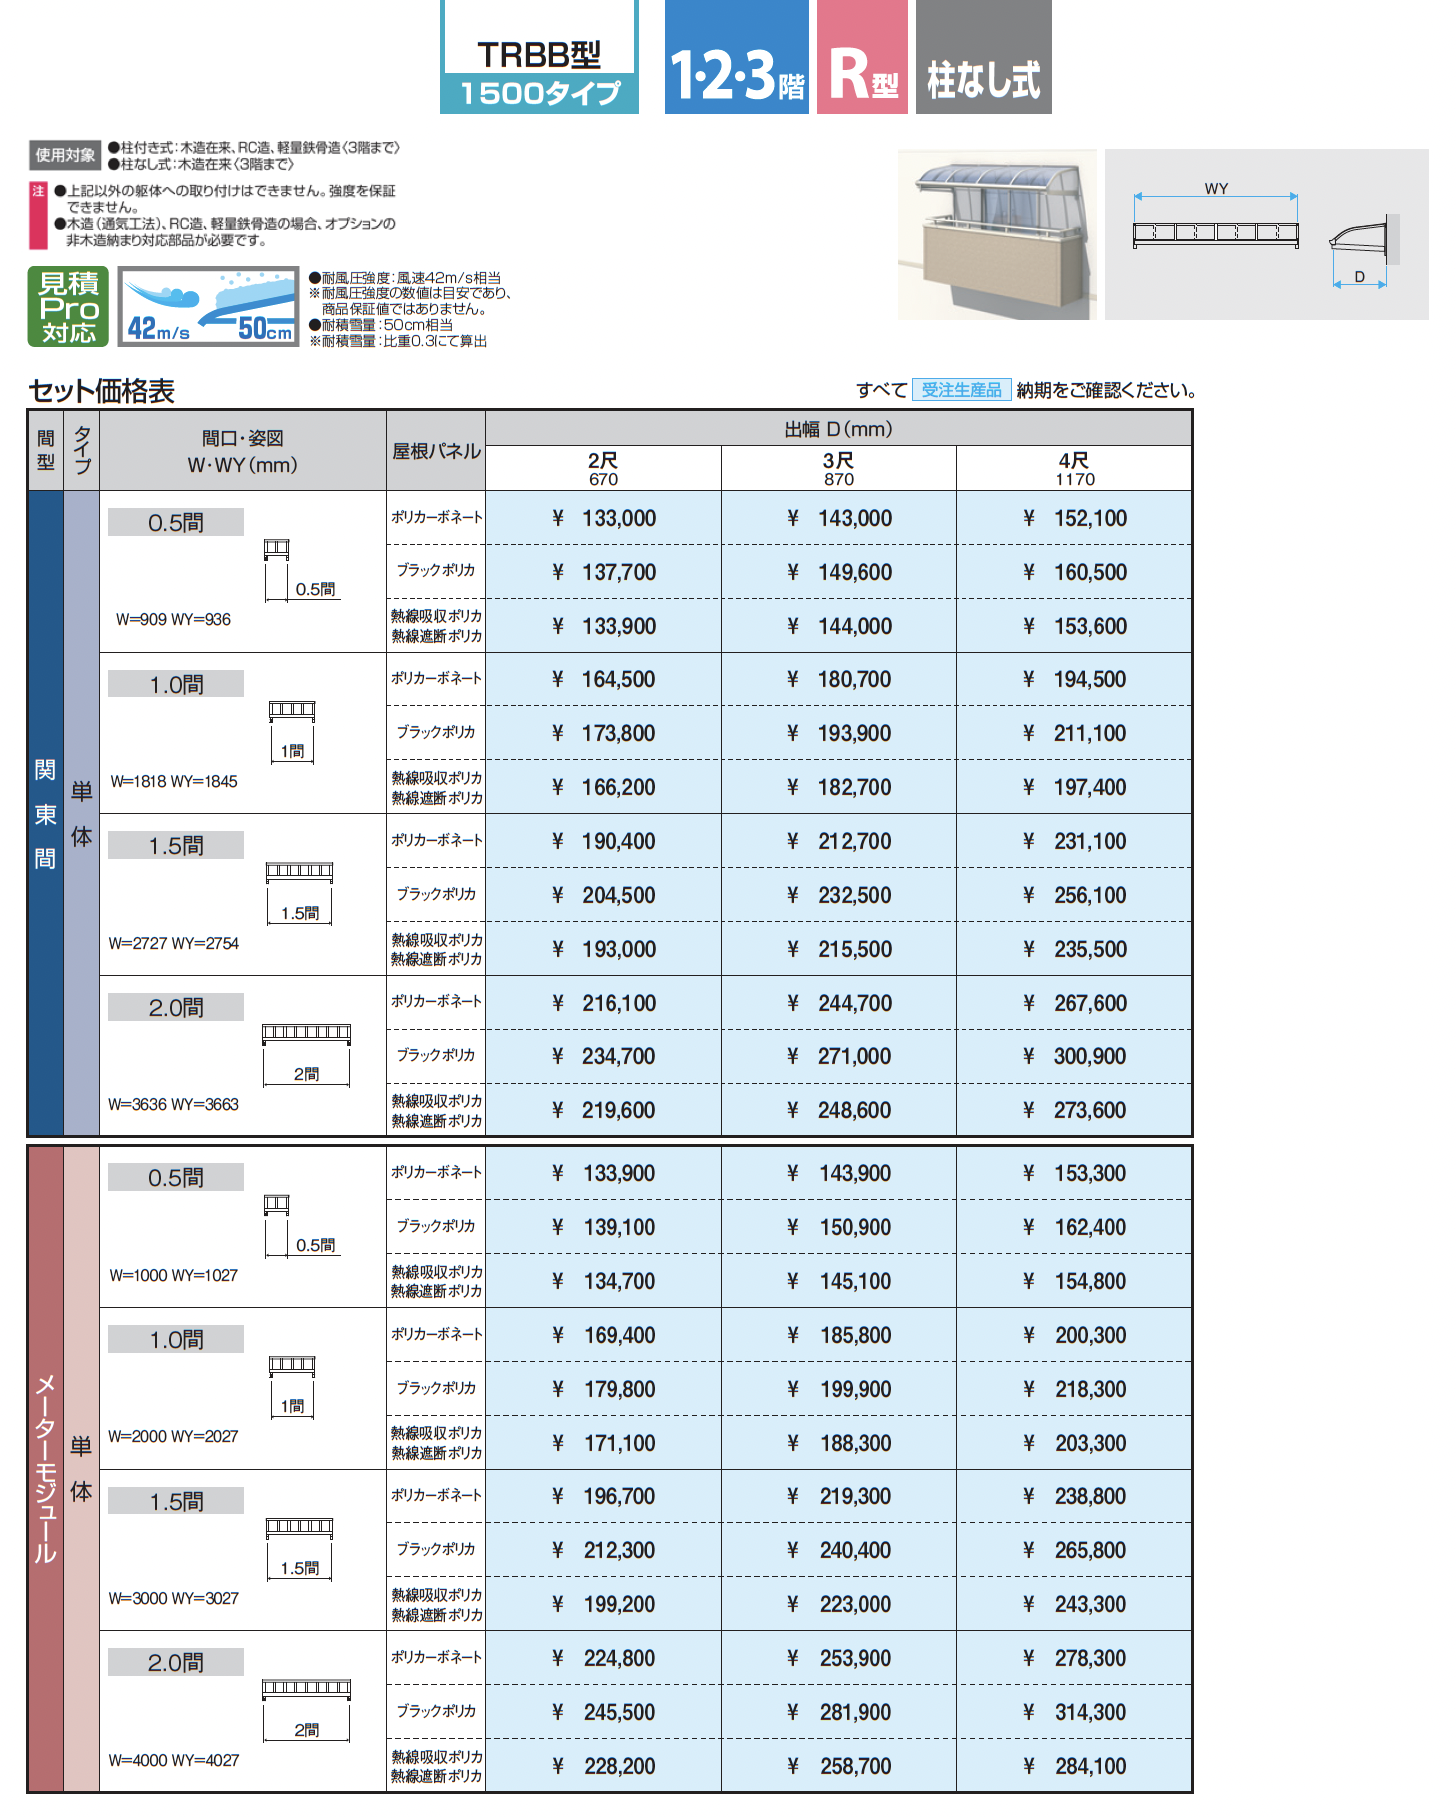The width and height of the screenshot is (1456, 1818).
Task: Click the ¥224,800 price cell
Action: 603,1658
